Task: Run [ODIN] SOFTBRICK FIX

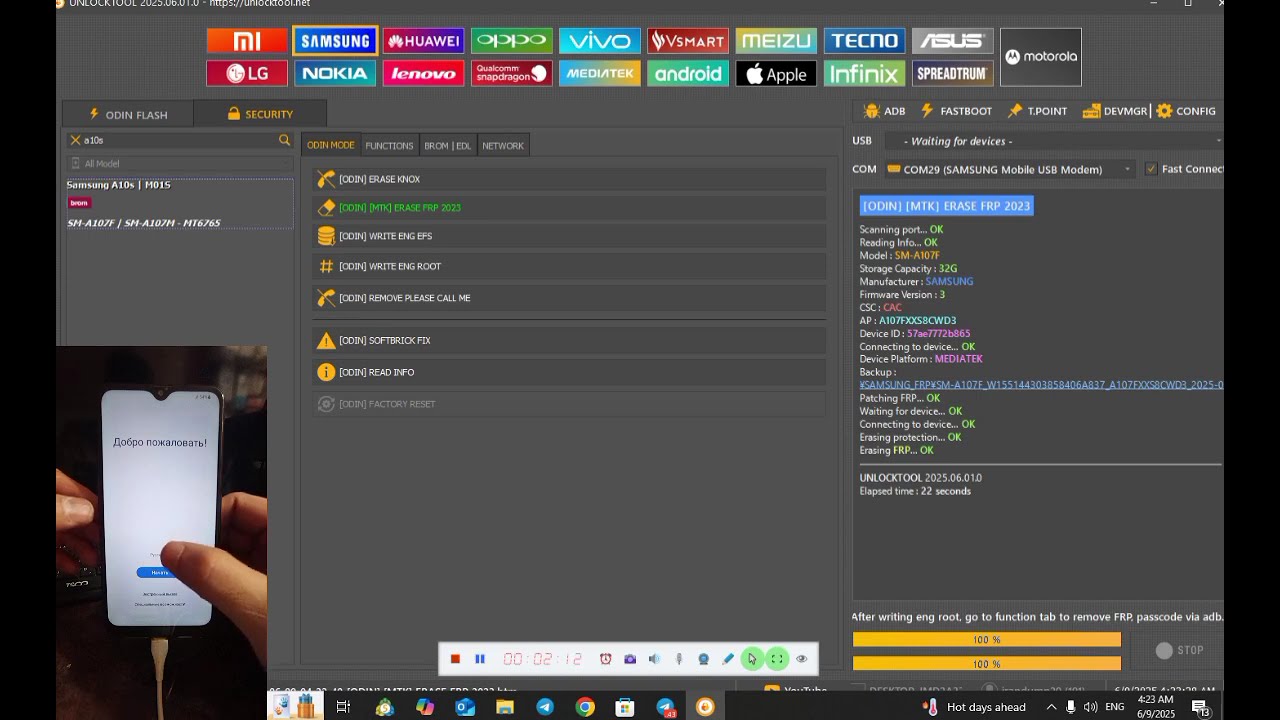Action: [569, 340]
